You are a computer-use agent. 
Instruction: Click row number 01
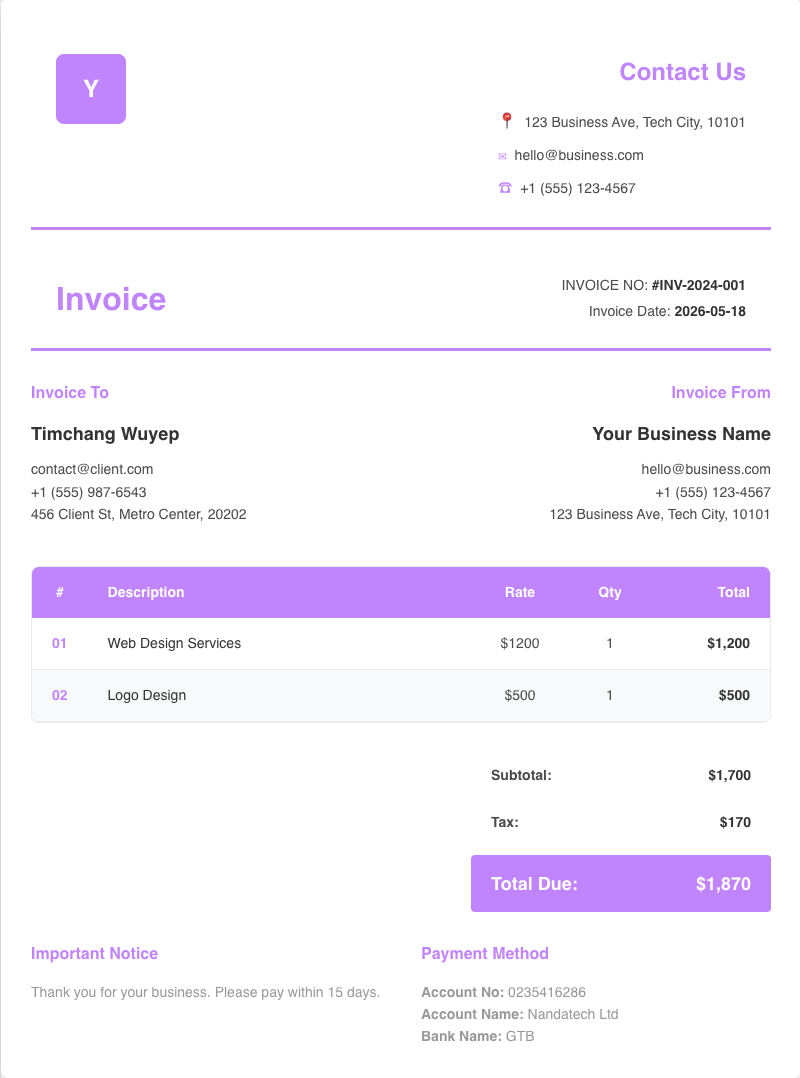60,644
